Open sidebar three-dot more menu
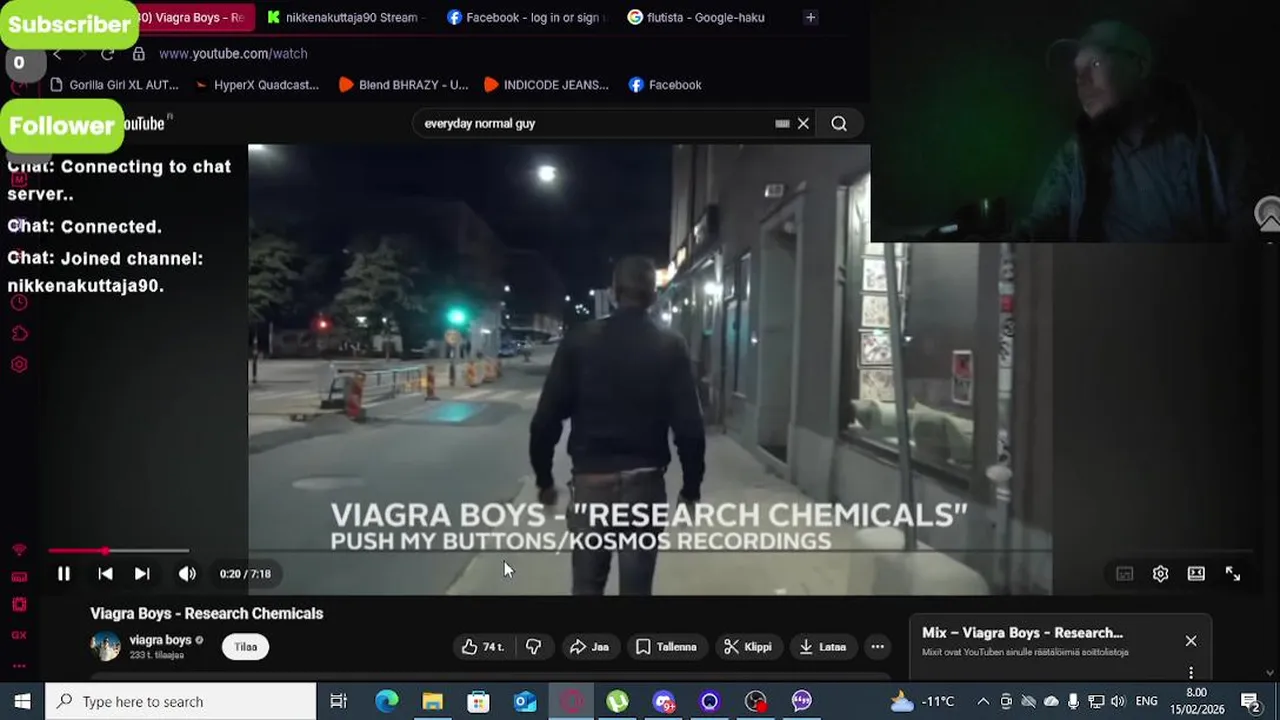 (x=19, y=665)
